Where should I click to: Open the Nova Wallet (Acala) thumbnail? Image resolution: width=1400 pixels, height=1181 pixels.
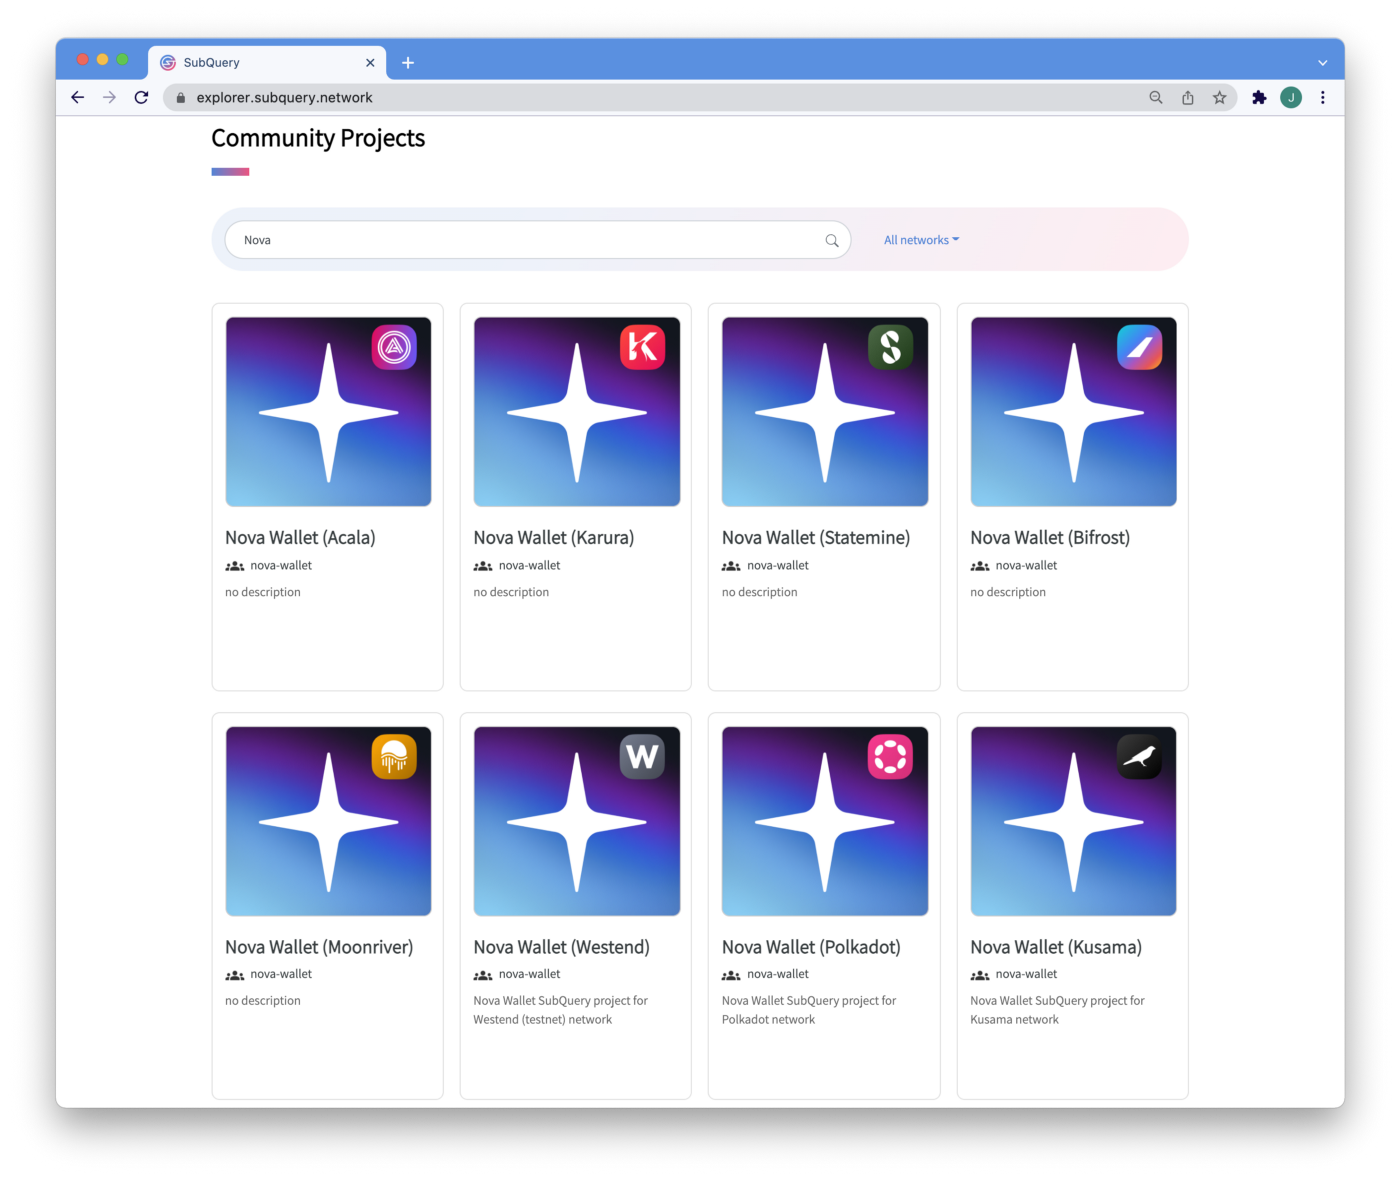tap(328, 411)
